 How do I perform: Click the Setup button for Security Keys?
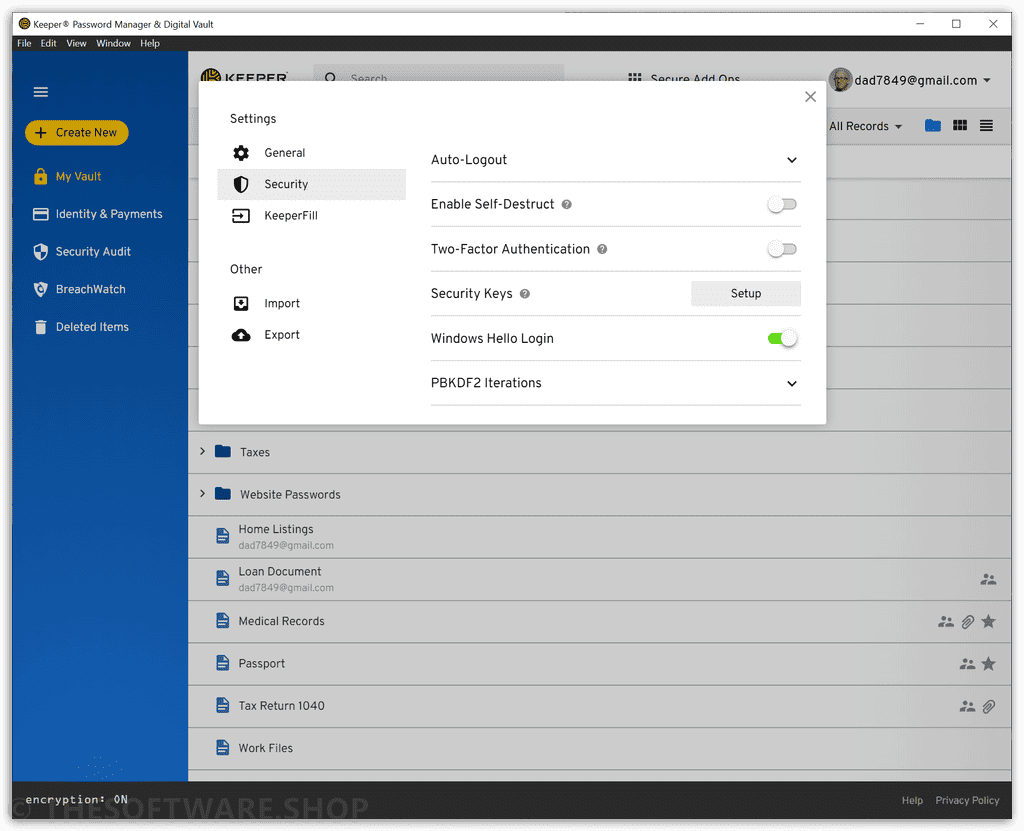[x=746, y=294]
